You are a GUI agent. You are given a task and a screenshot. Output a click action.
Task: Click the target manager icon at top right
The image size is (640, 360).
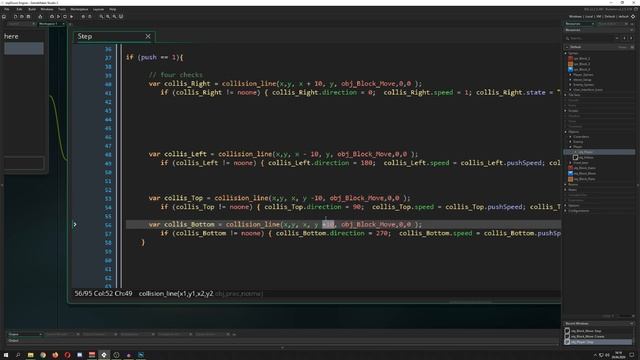(633, 17)
